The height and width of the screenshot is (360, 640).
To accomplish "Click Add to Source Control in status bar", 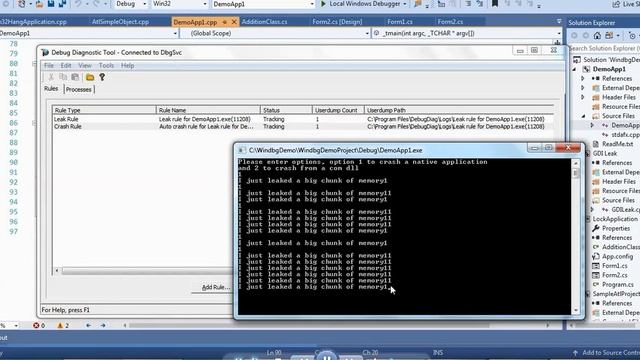I will (x=606, y=353).
